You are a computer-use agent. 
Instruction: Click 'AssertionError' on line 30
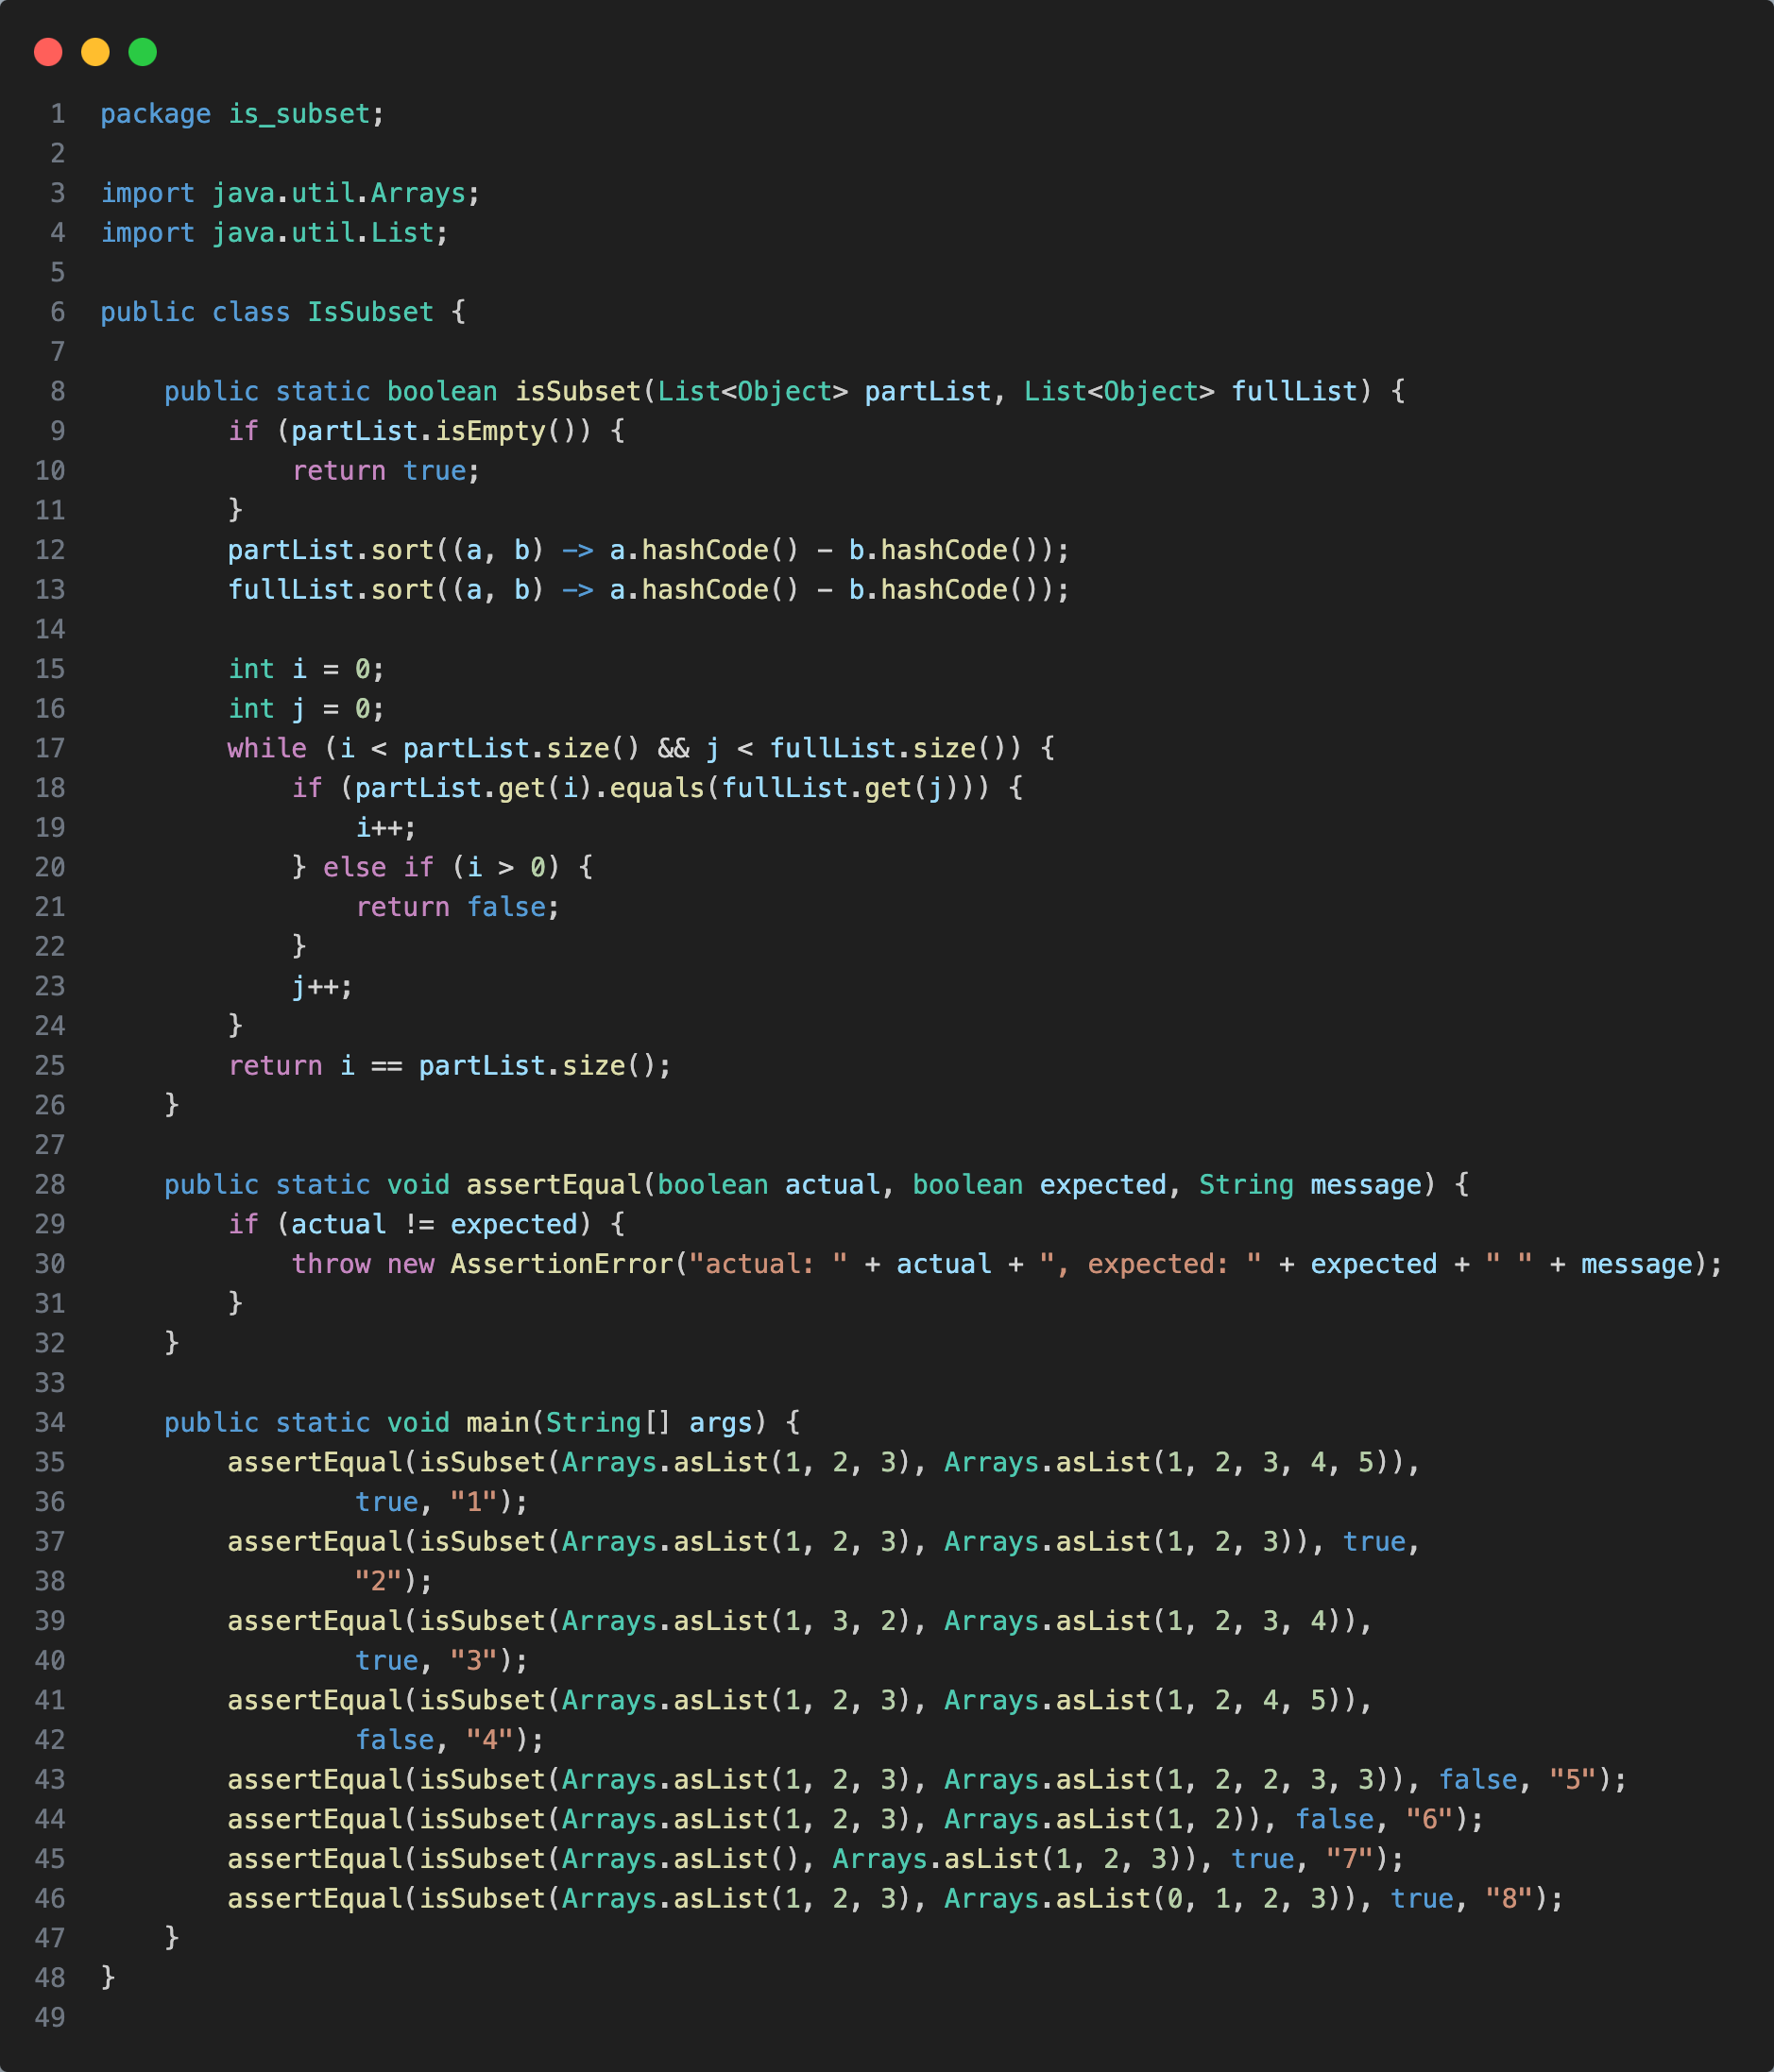(561, 1264)
